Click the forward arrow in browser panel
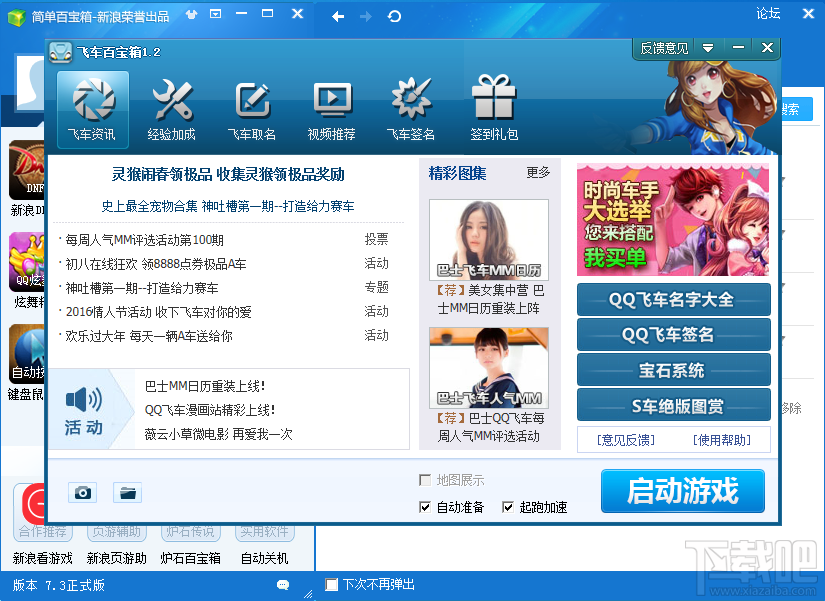 click(x=366, y=17)
